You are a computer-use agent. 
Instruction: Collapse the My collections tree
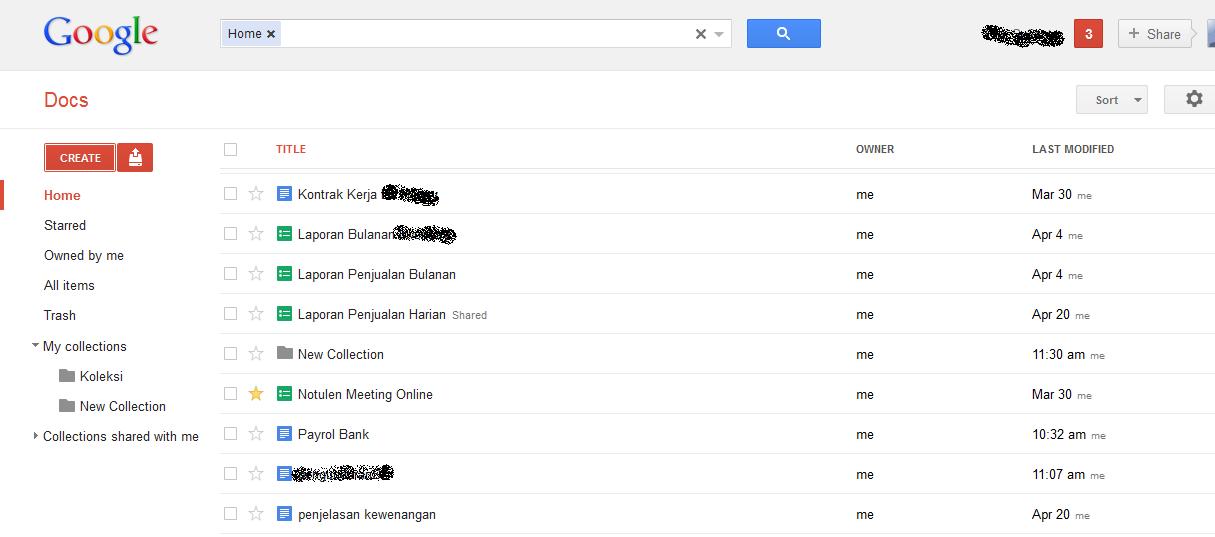click(36, 346)
